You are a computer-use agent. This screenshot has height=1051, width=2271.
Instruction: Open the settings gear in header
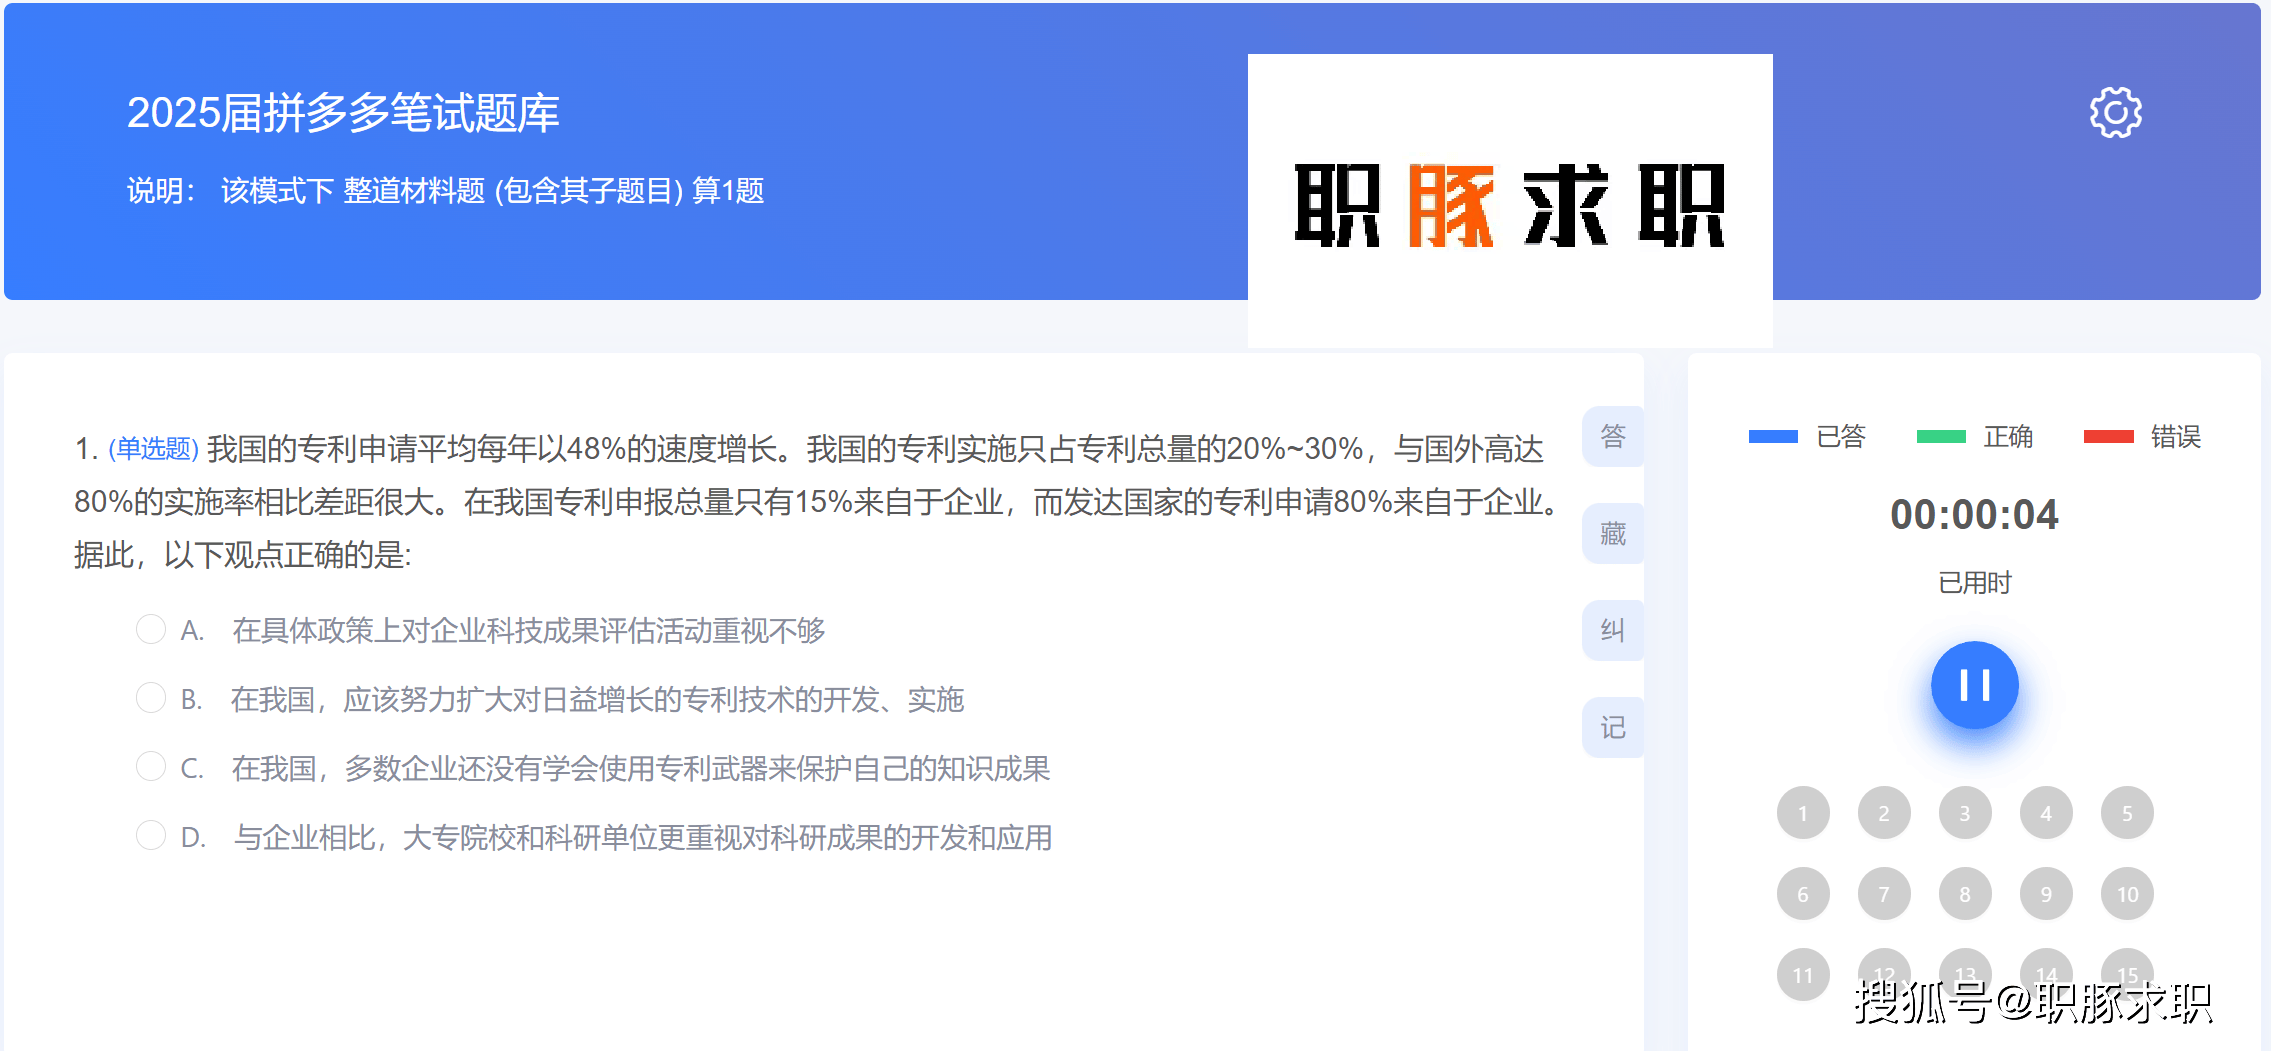[x=2115, y=112]
